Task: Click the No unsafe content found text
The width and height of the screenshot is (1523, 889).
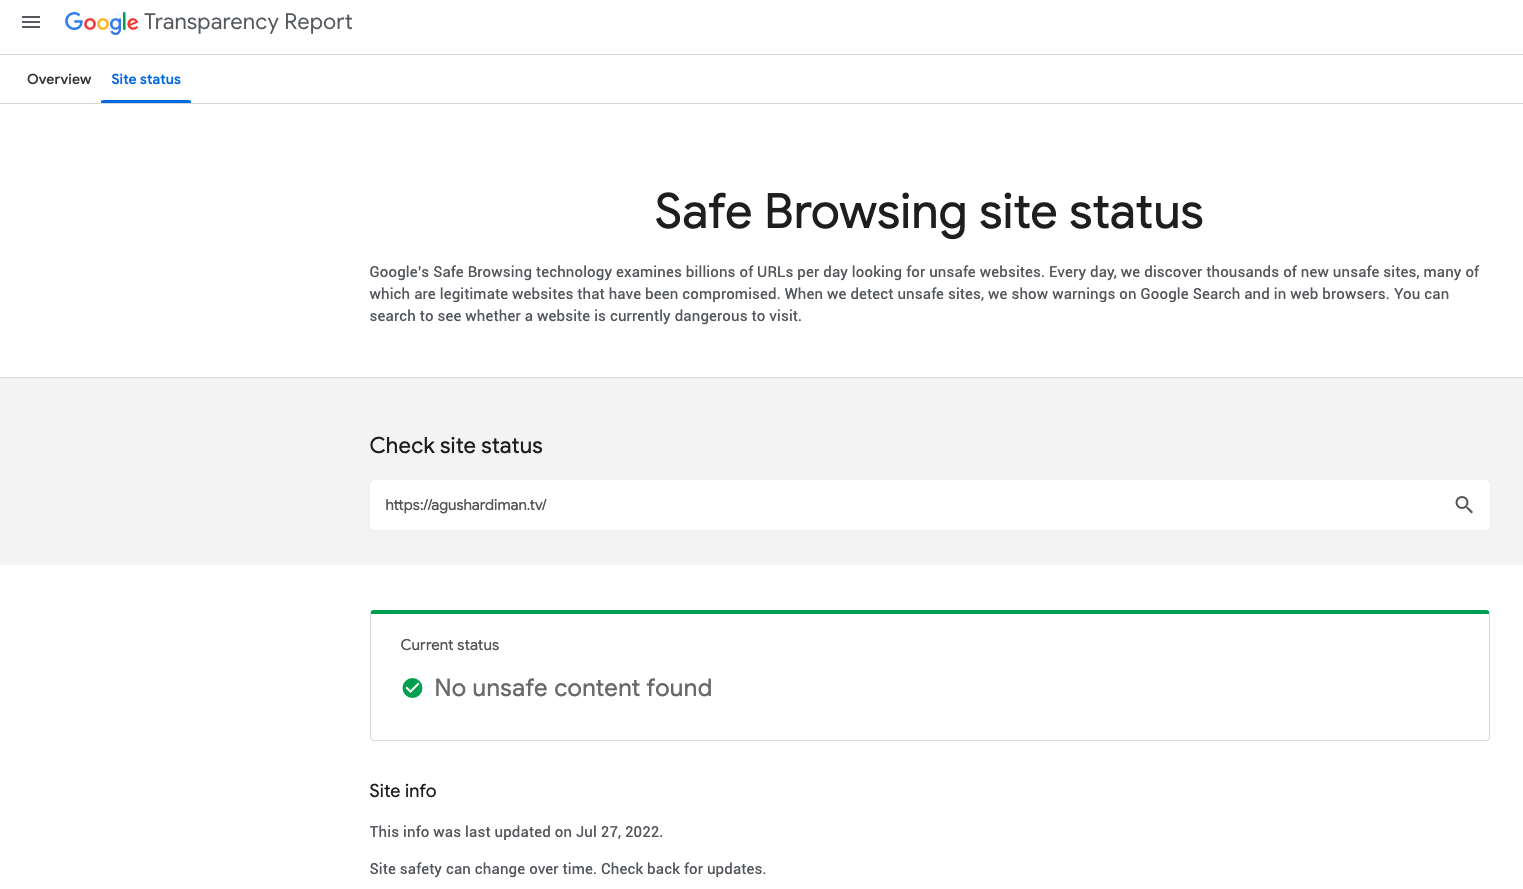Action: (x=573, y=688)
